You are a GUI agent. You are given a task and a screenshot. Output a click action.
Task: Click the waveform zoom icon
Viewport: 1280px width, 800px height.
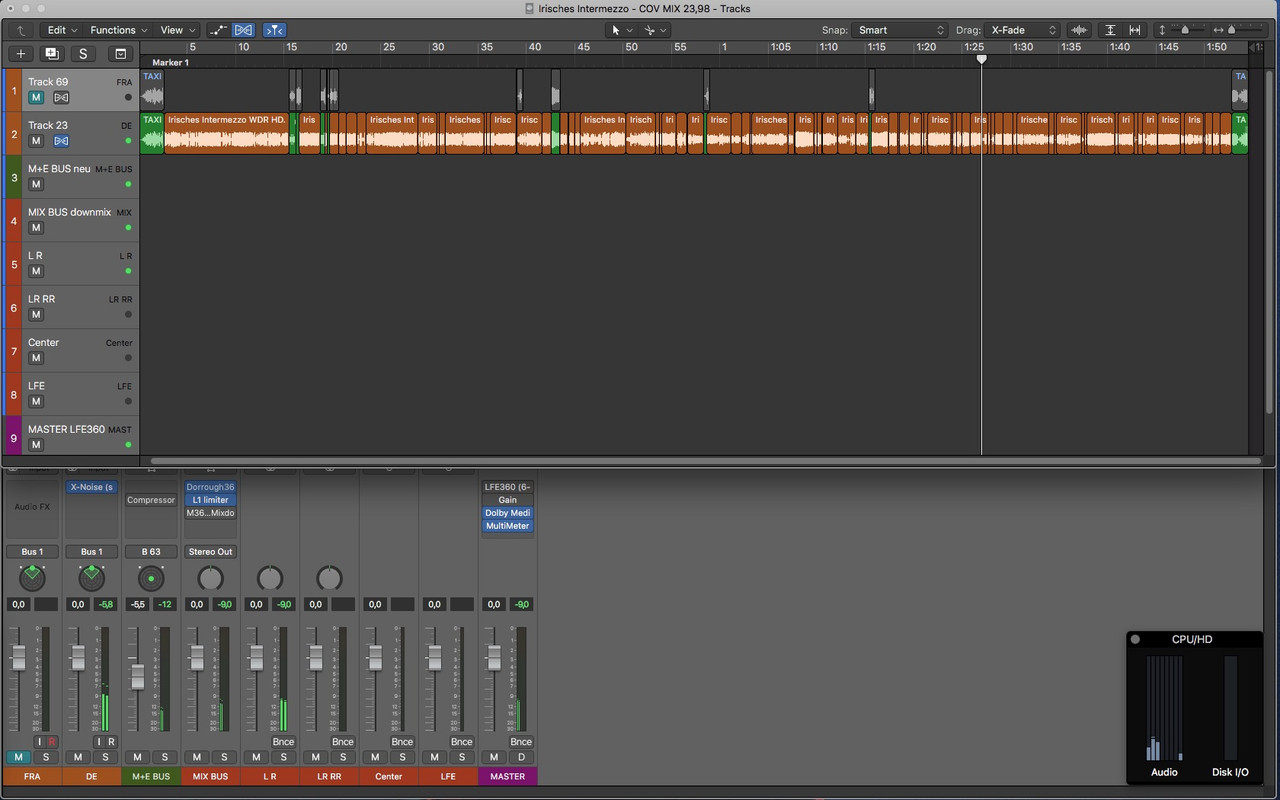coord(1079,30)
